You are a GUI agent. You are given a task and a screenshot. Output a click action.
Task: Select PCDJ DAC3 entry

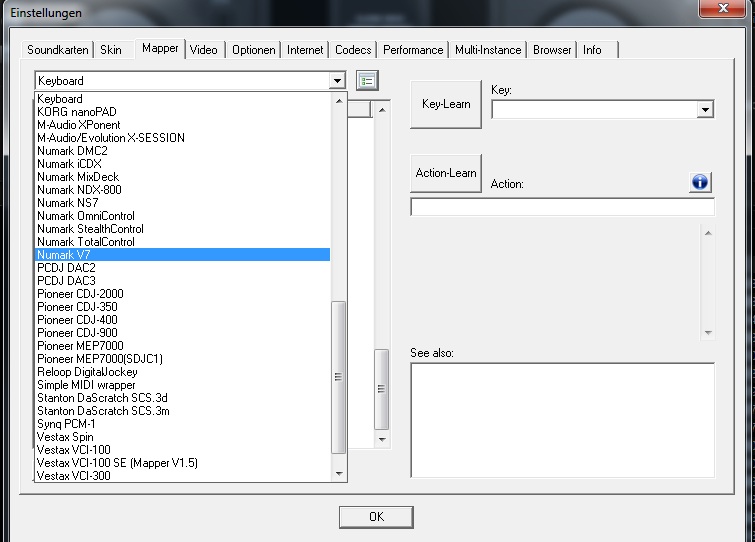(183, 281)
